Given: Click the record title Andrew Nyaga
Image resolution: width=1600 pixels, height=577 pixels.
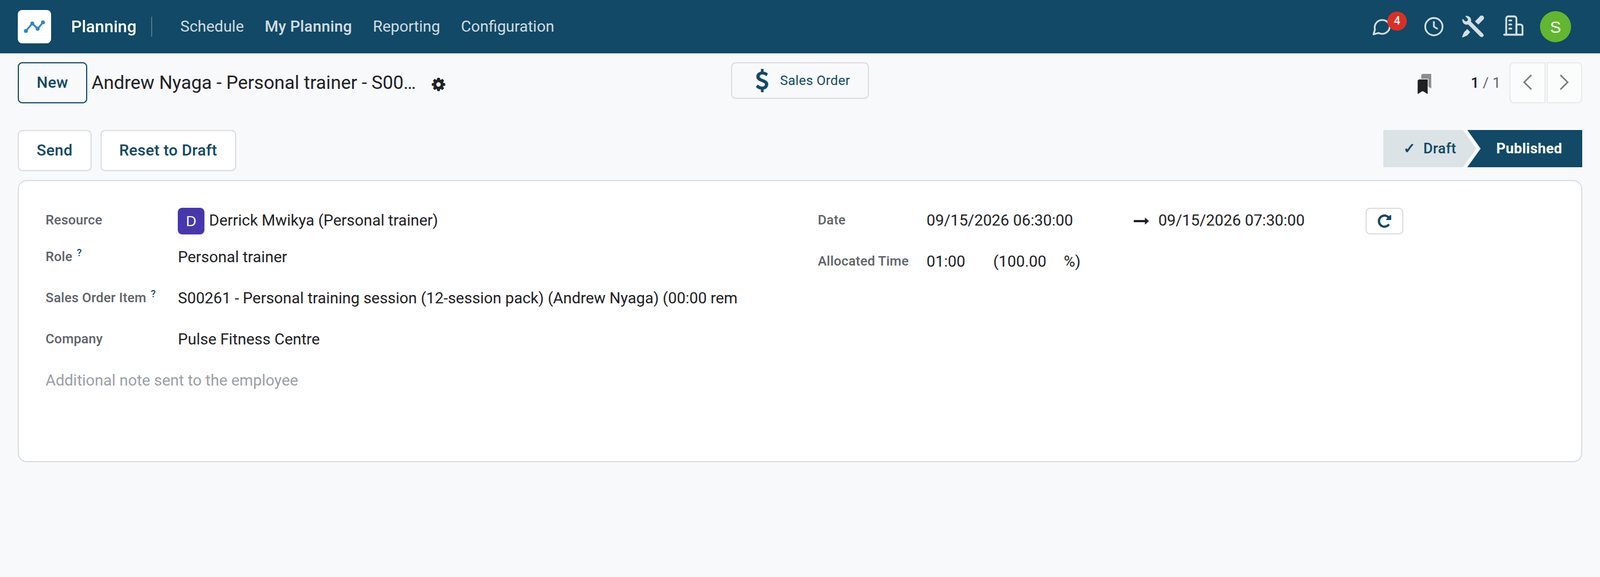Looking at the screenshot, I should click(254, 83).
